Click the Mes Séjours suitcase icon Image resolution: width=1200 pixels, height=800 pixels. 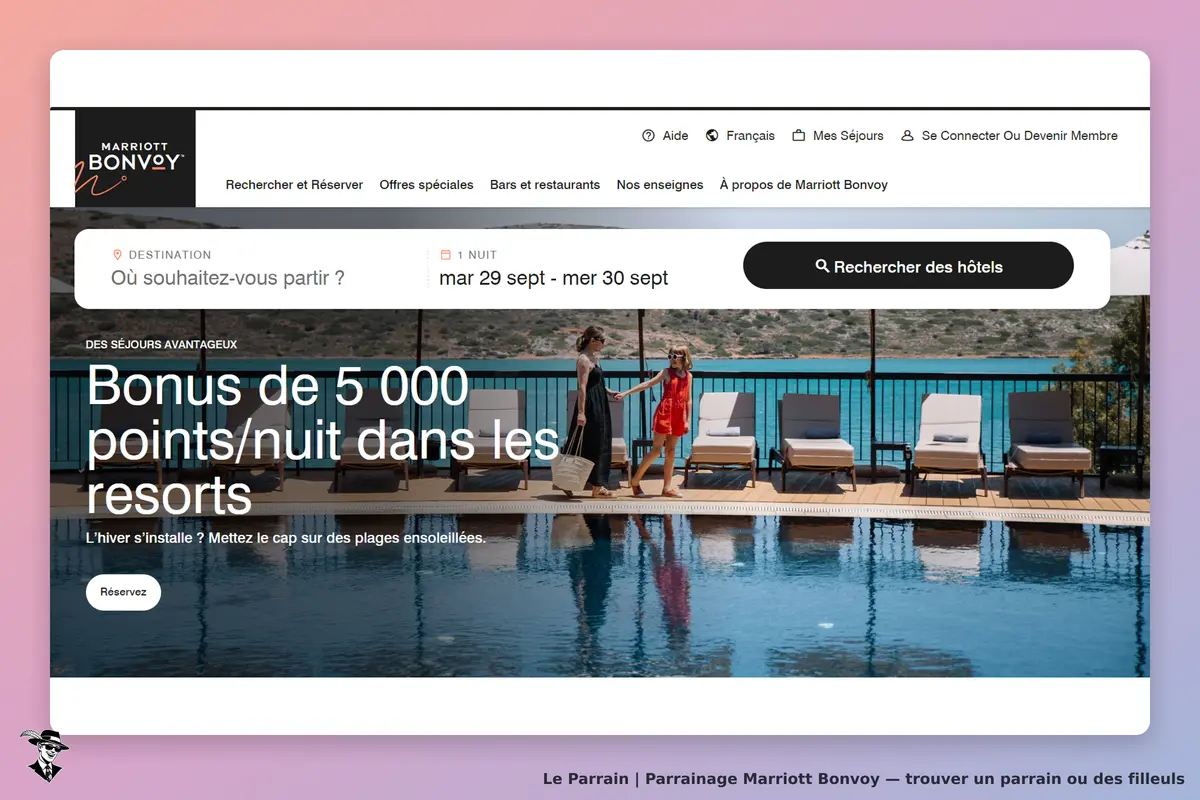(x=799, y=136)
